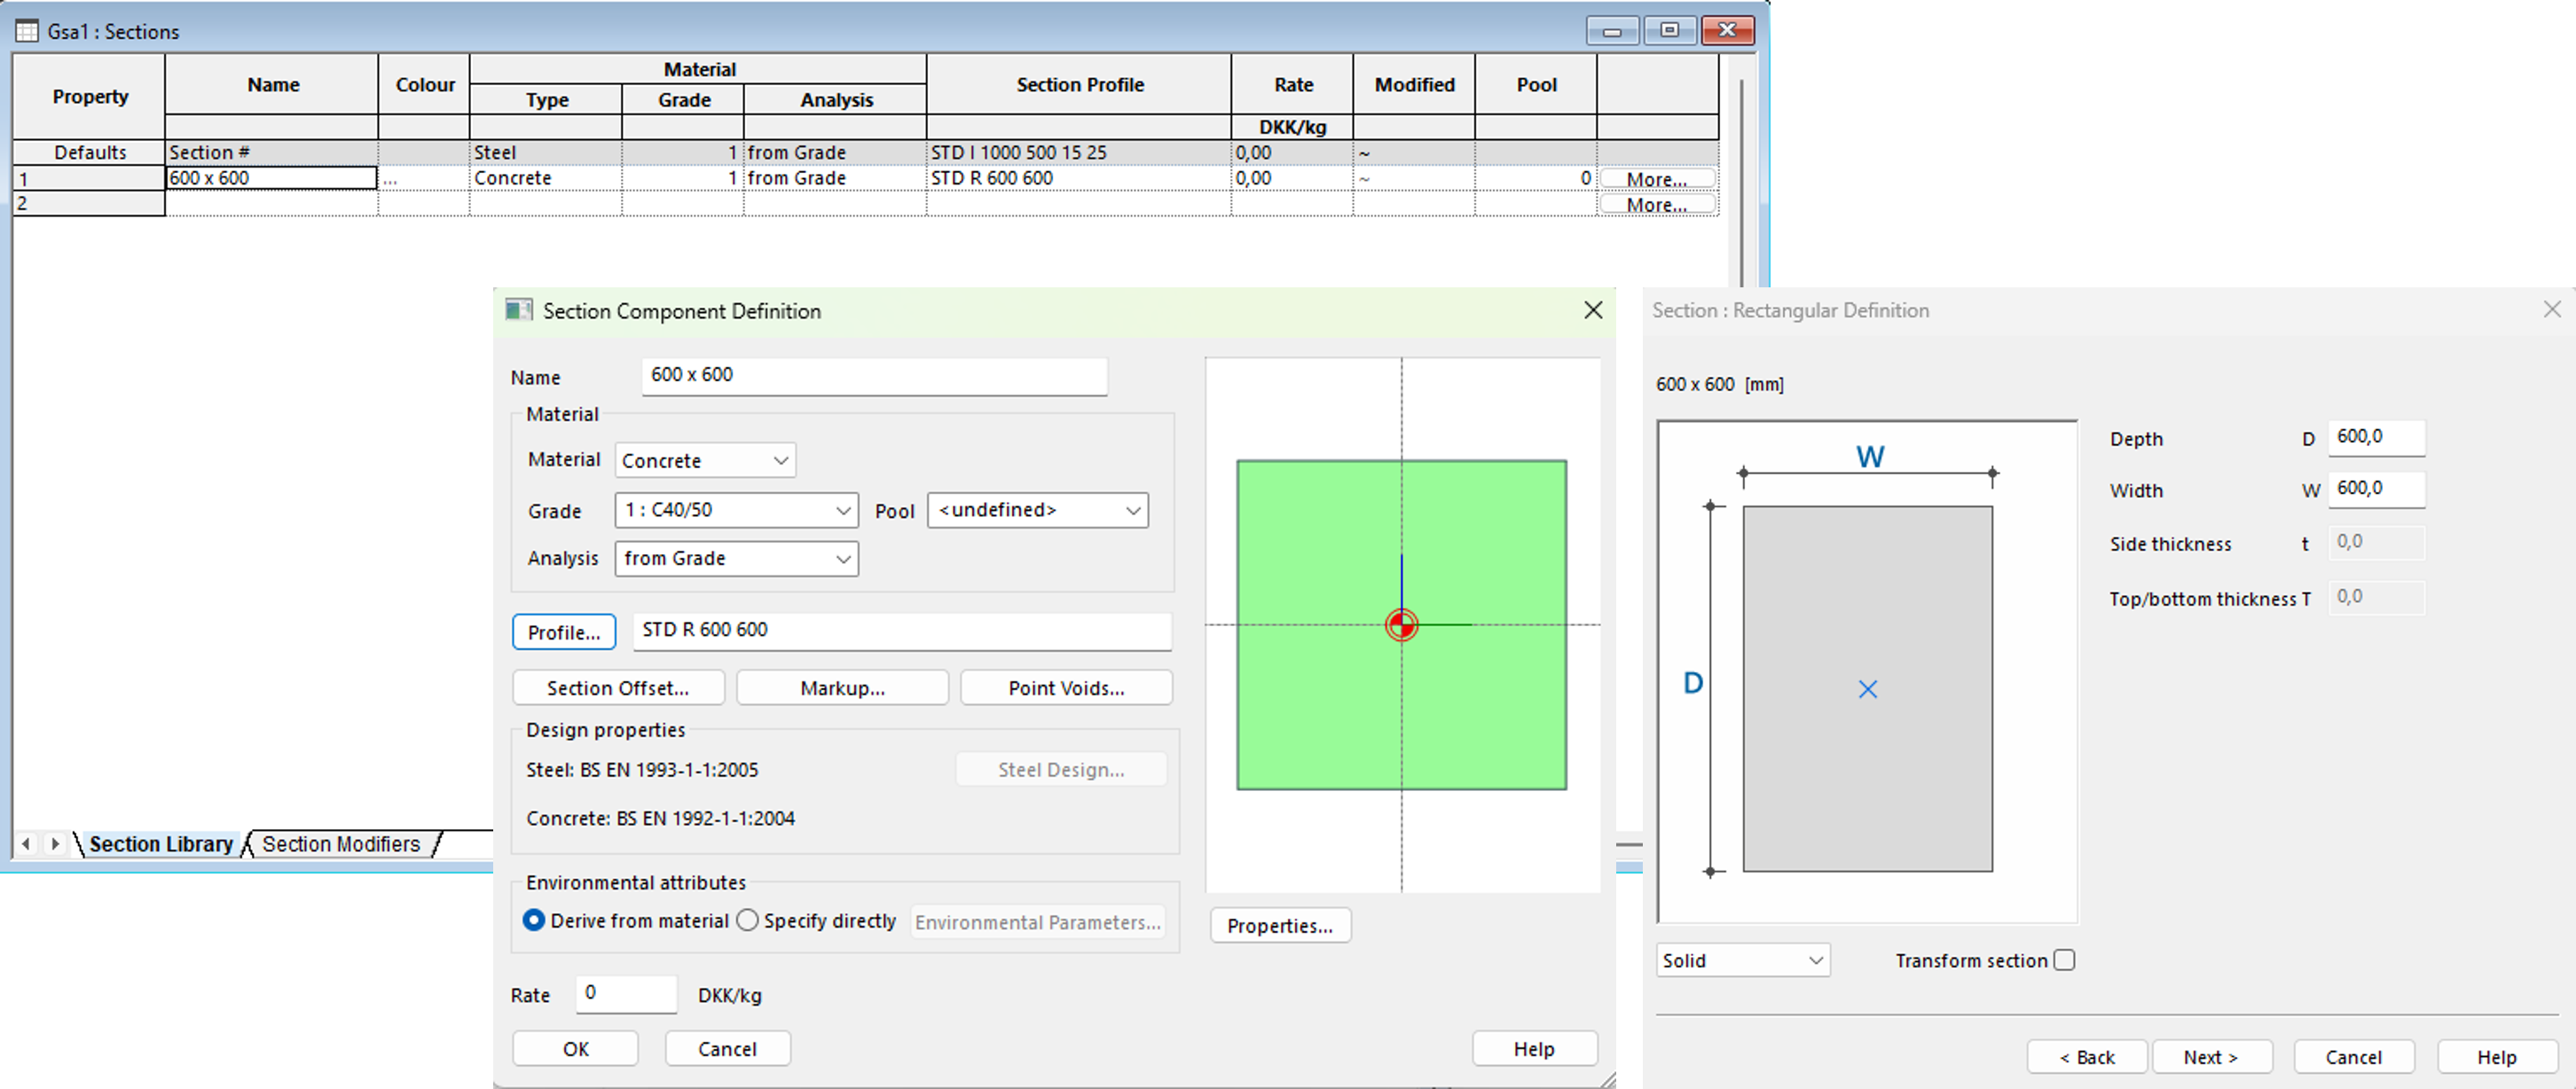Click the red centroid marker in preview

pos(1401,625)
